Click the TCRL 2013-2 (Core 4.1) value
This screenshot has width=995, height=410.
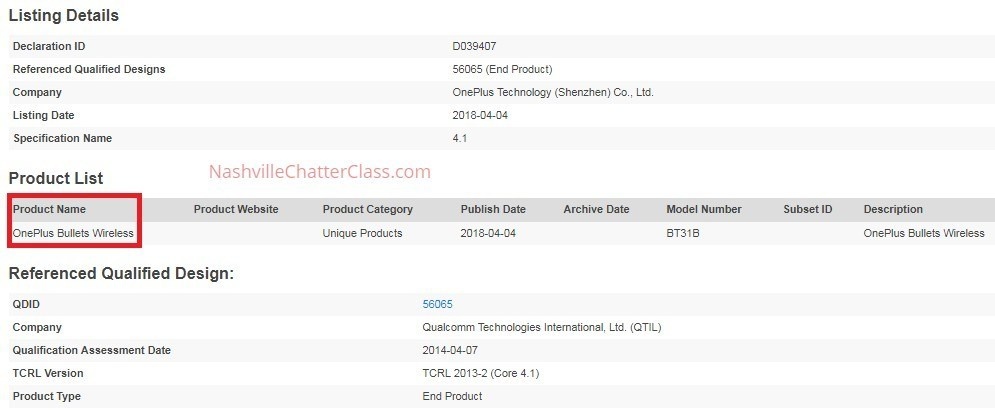pos(482,373)
